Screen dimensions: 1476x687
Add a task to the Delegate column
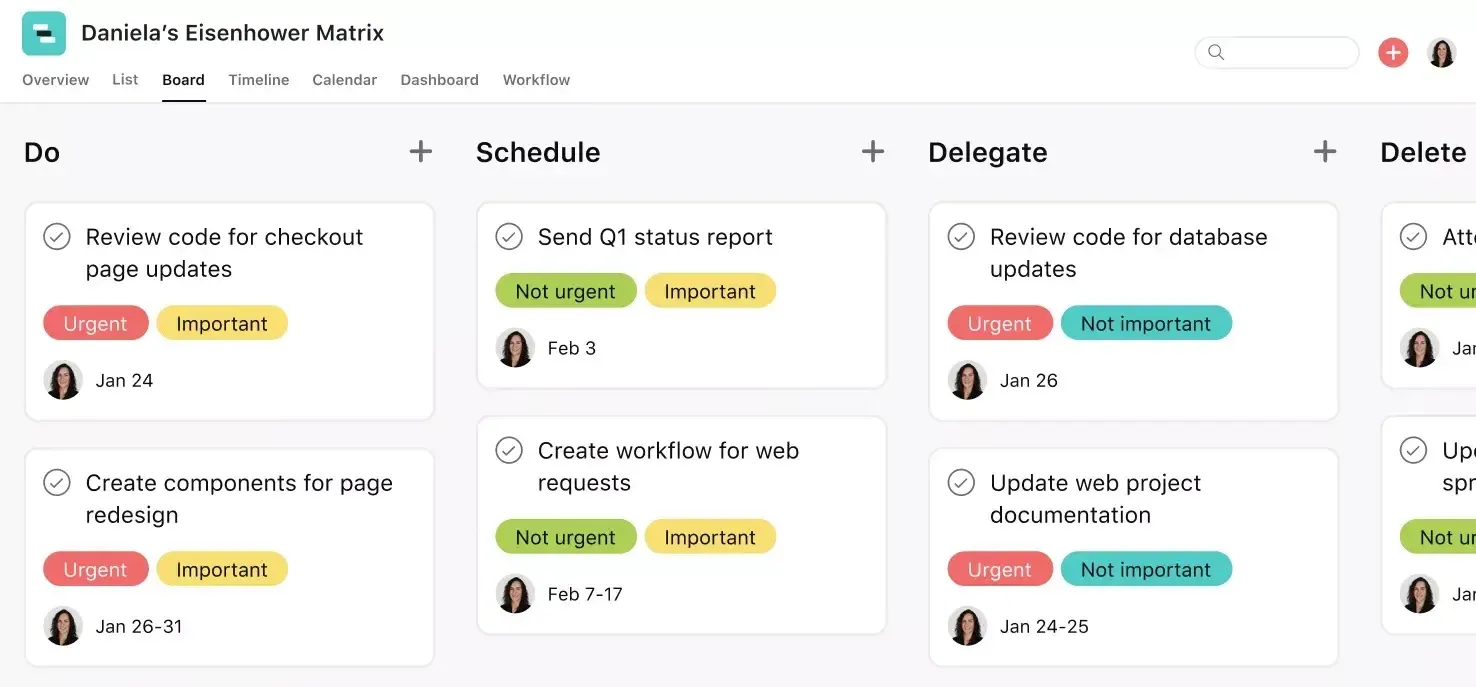click(1325, 151)
